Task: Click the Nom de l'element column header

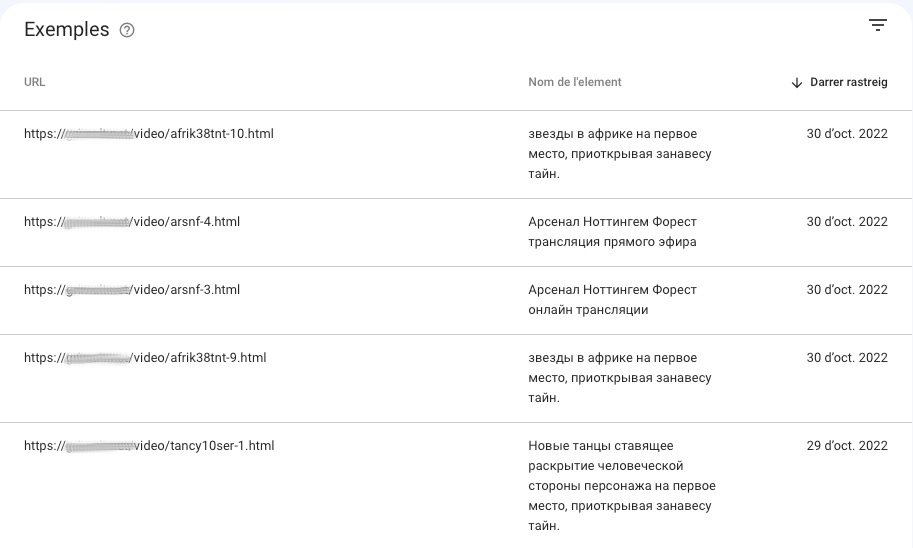Action: click(x=575, y=82)
